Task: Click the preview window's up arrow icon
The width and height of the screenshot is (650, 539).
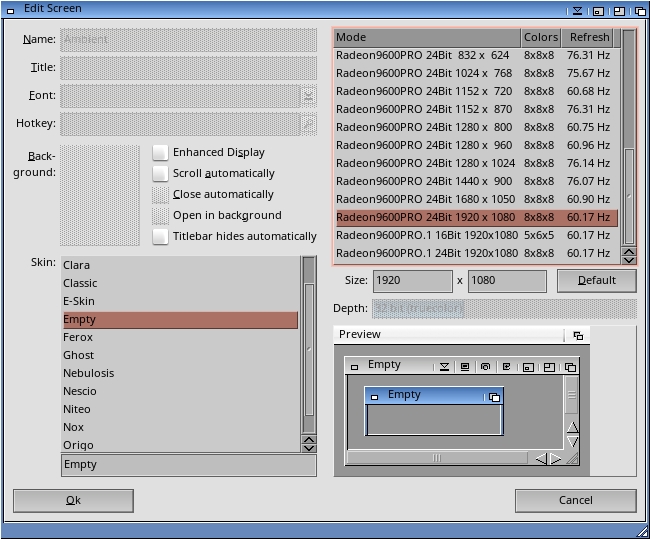Action: click(572, 427)
